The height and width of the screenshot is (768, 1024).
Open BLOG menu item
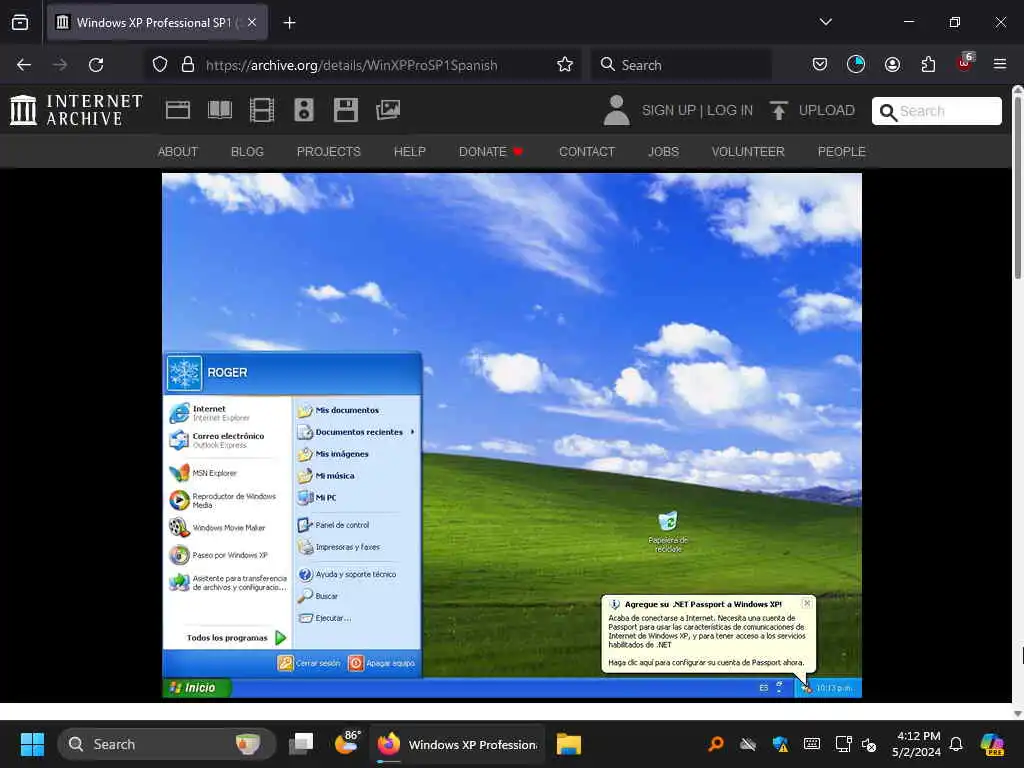[247, 152]
